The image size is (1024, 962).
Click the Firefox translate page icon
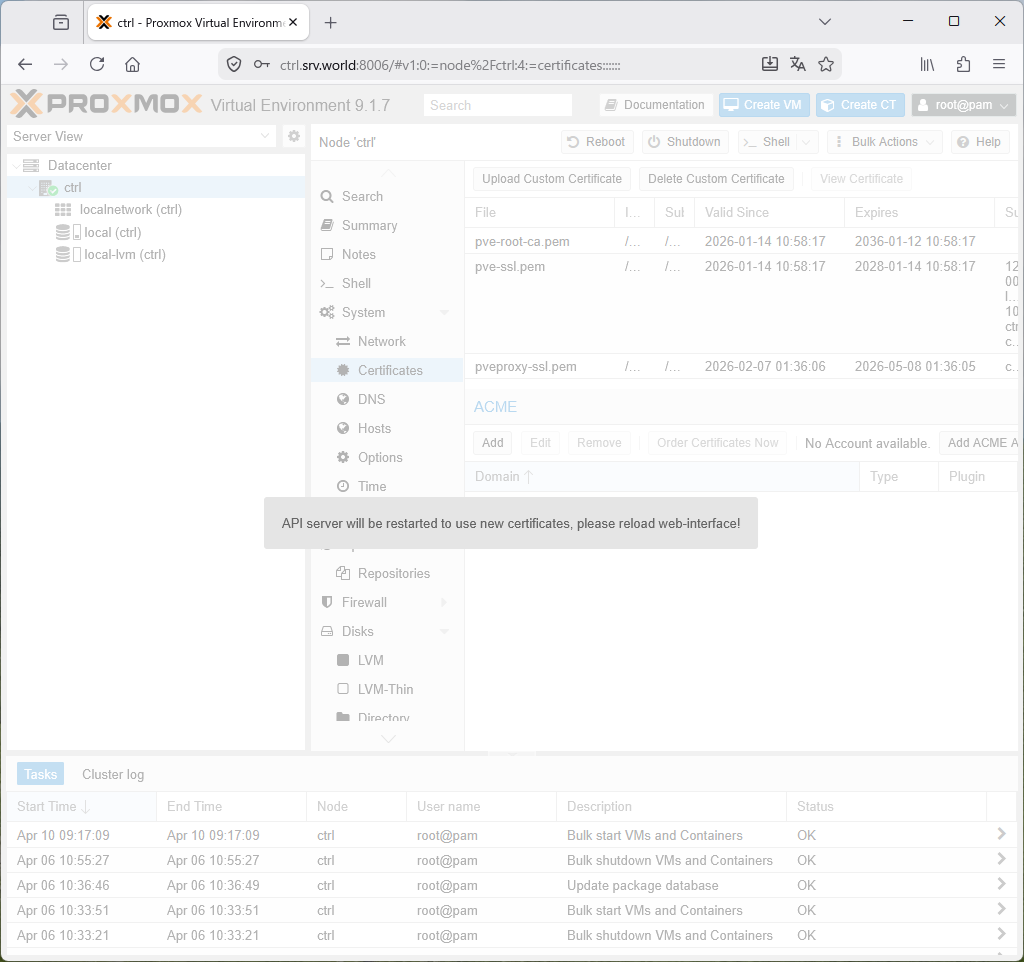click(797, 64)
